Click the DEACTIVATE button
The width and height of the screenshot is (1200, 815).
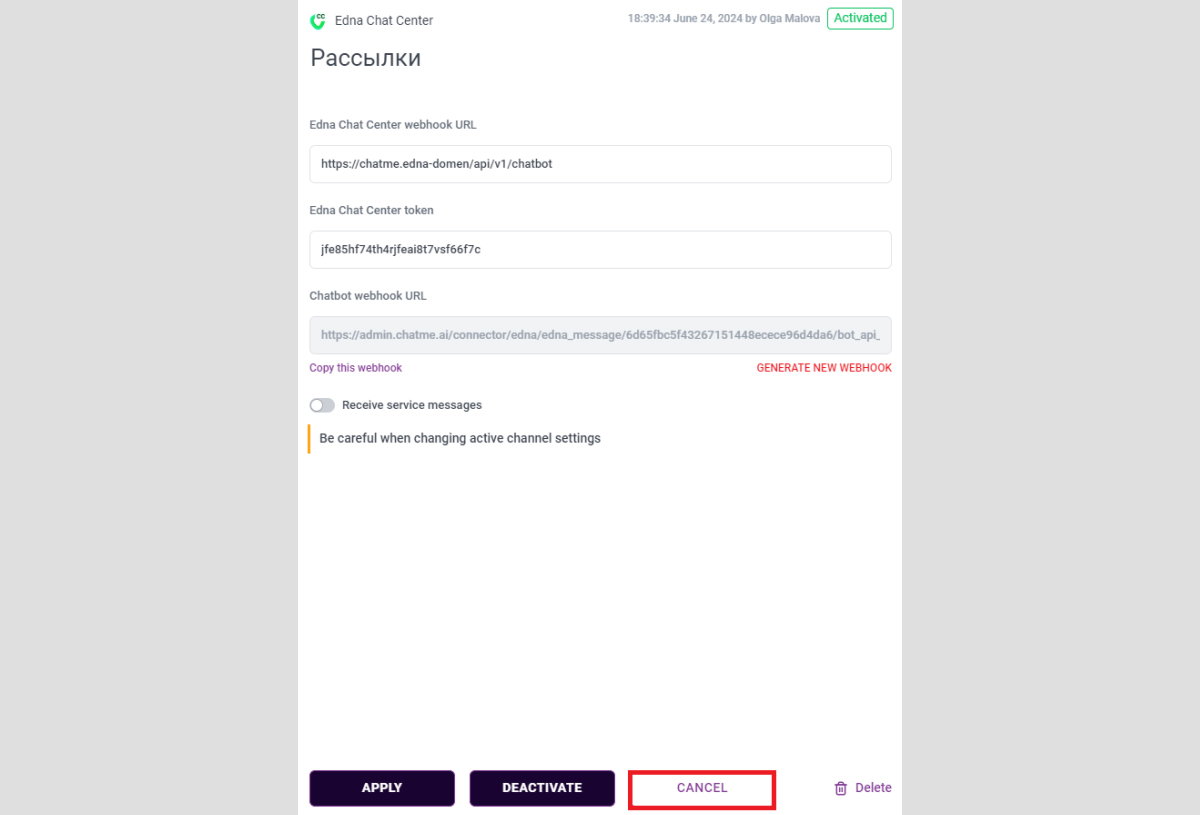tap(542, 788)
